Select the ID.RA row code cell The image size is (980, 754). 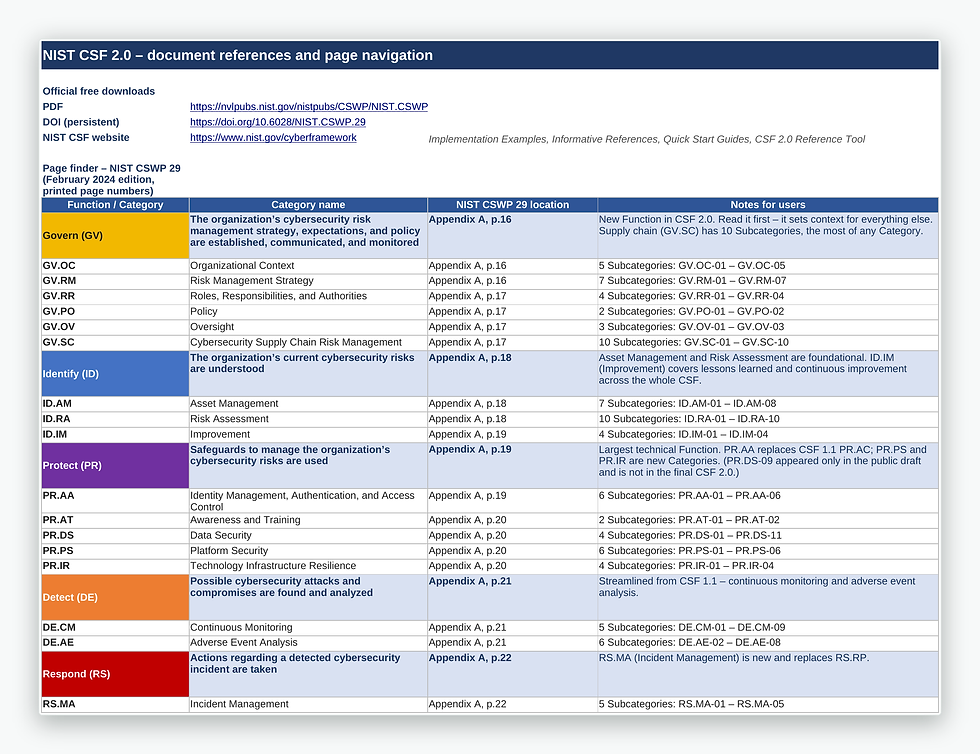pyautogui.click(x=115, y=419)
